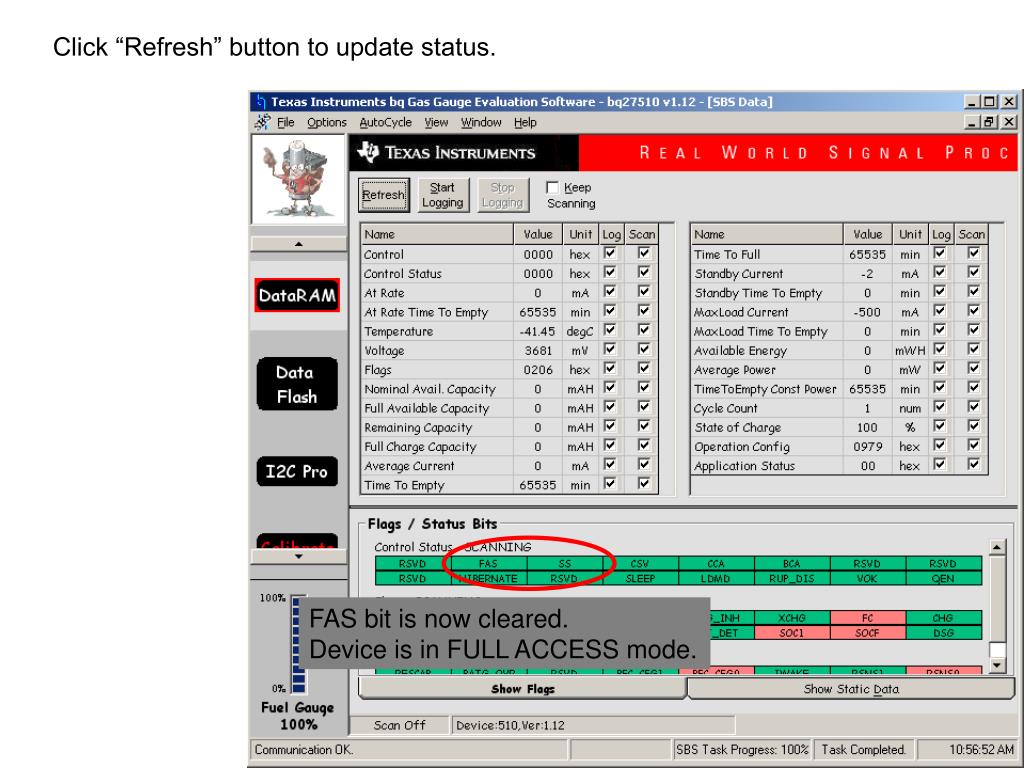Enable the Keep Scanning checkbox

click(x=552, y=187)
